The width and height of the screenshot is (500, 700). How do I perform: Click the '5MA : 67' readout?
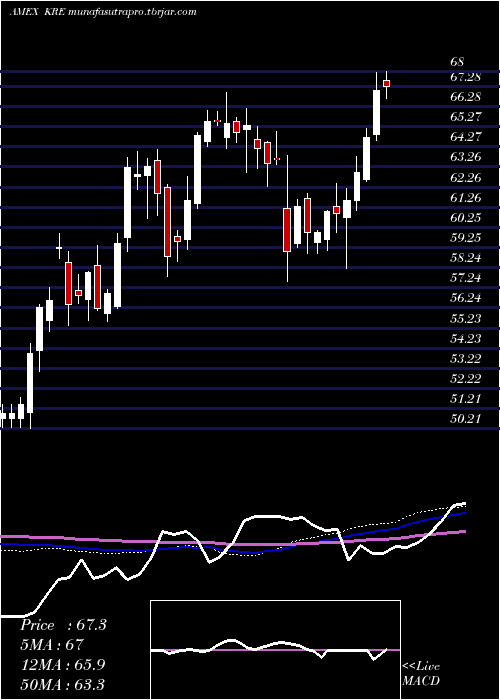pyautogui.click(x=52, y=645)
